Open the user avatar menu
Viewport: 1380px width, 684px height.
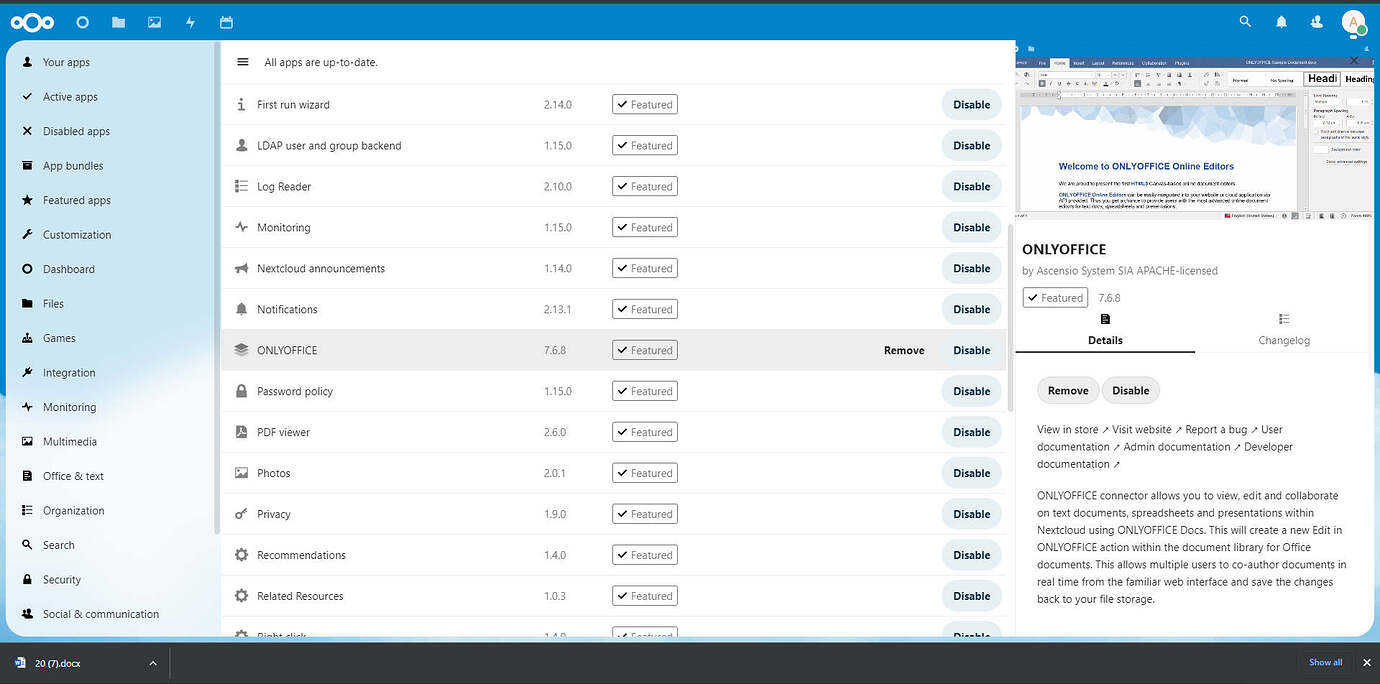1354,22
